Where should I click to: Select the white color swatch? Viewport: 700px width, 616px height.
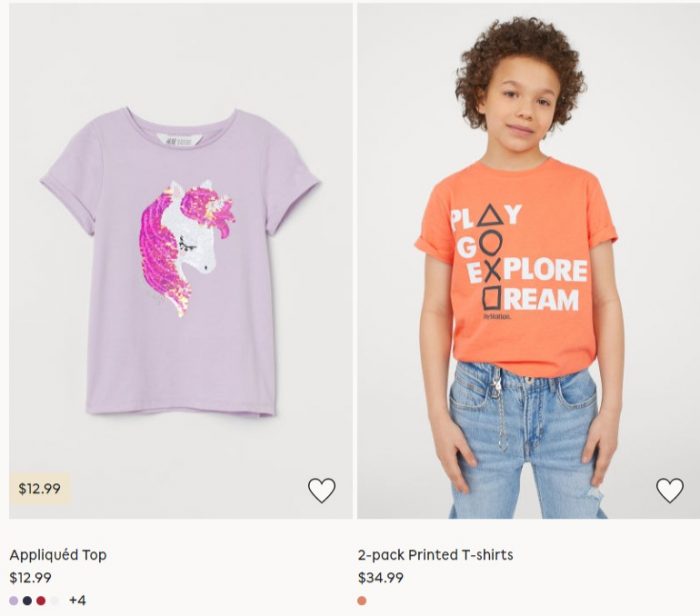[55, 600]
